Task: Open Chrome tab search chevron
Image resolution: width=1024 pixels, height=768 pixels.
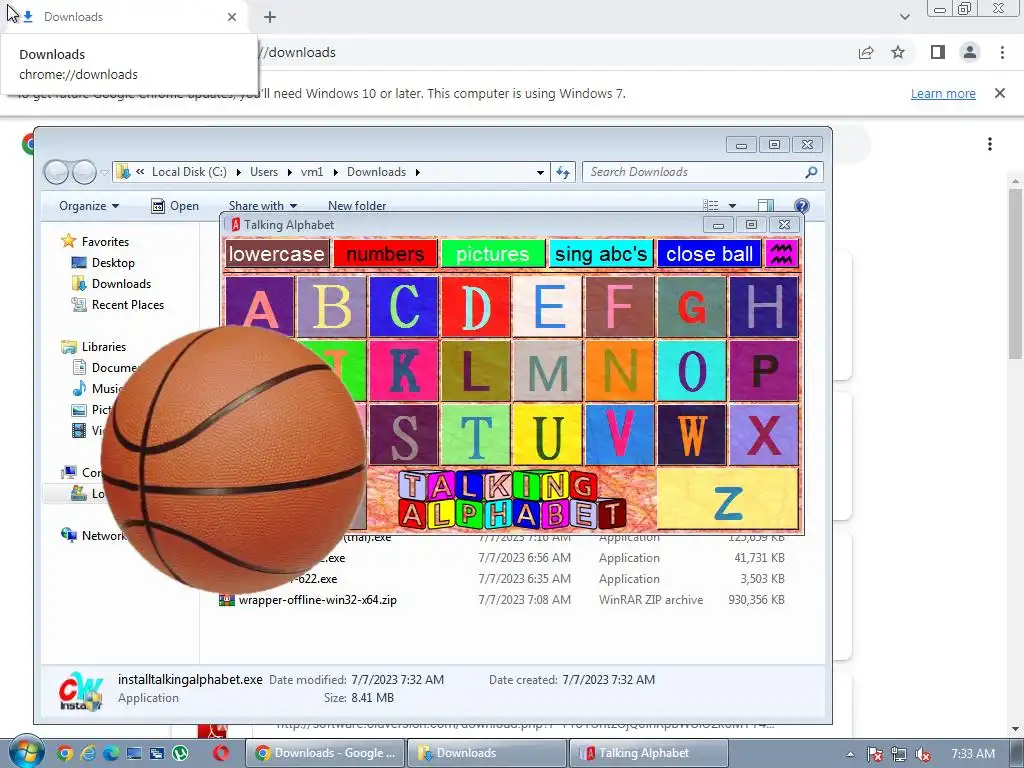Action: 904,17
